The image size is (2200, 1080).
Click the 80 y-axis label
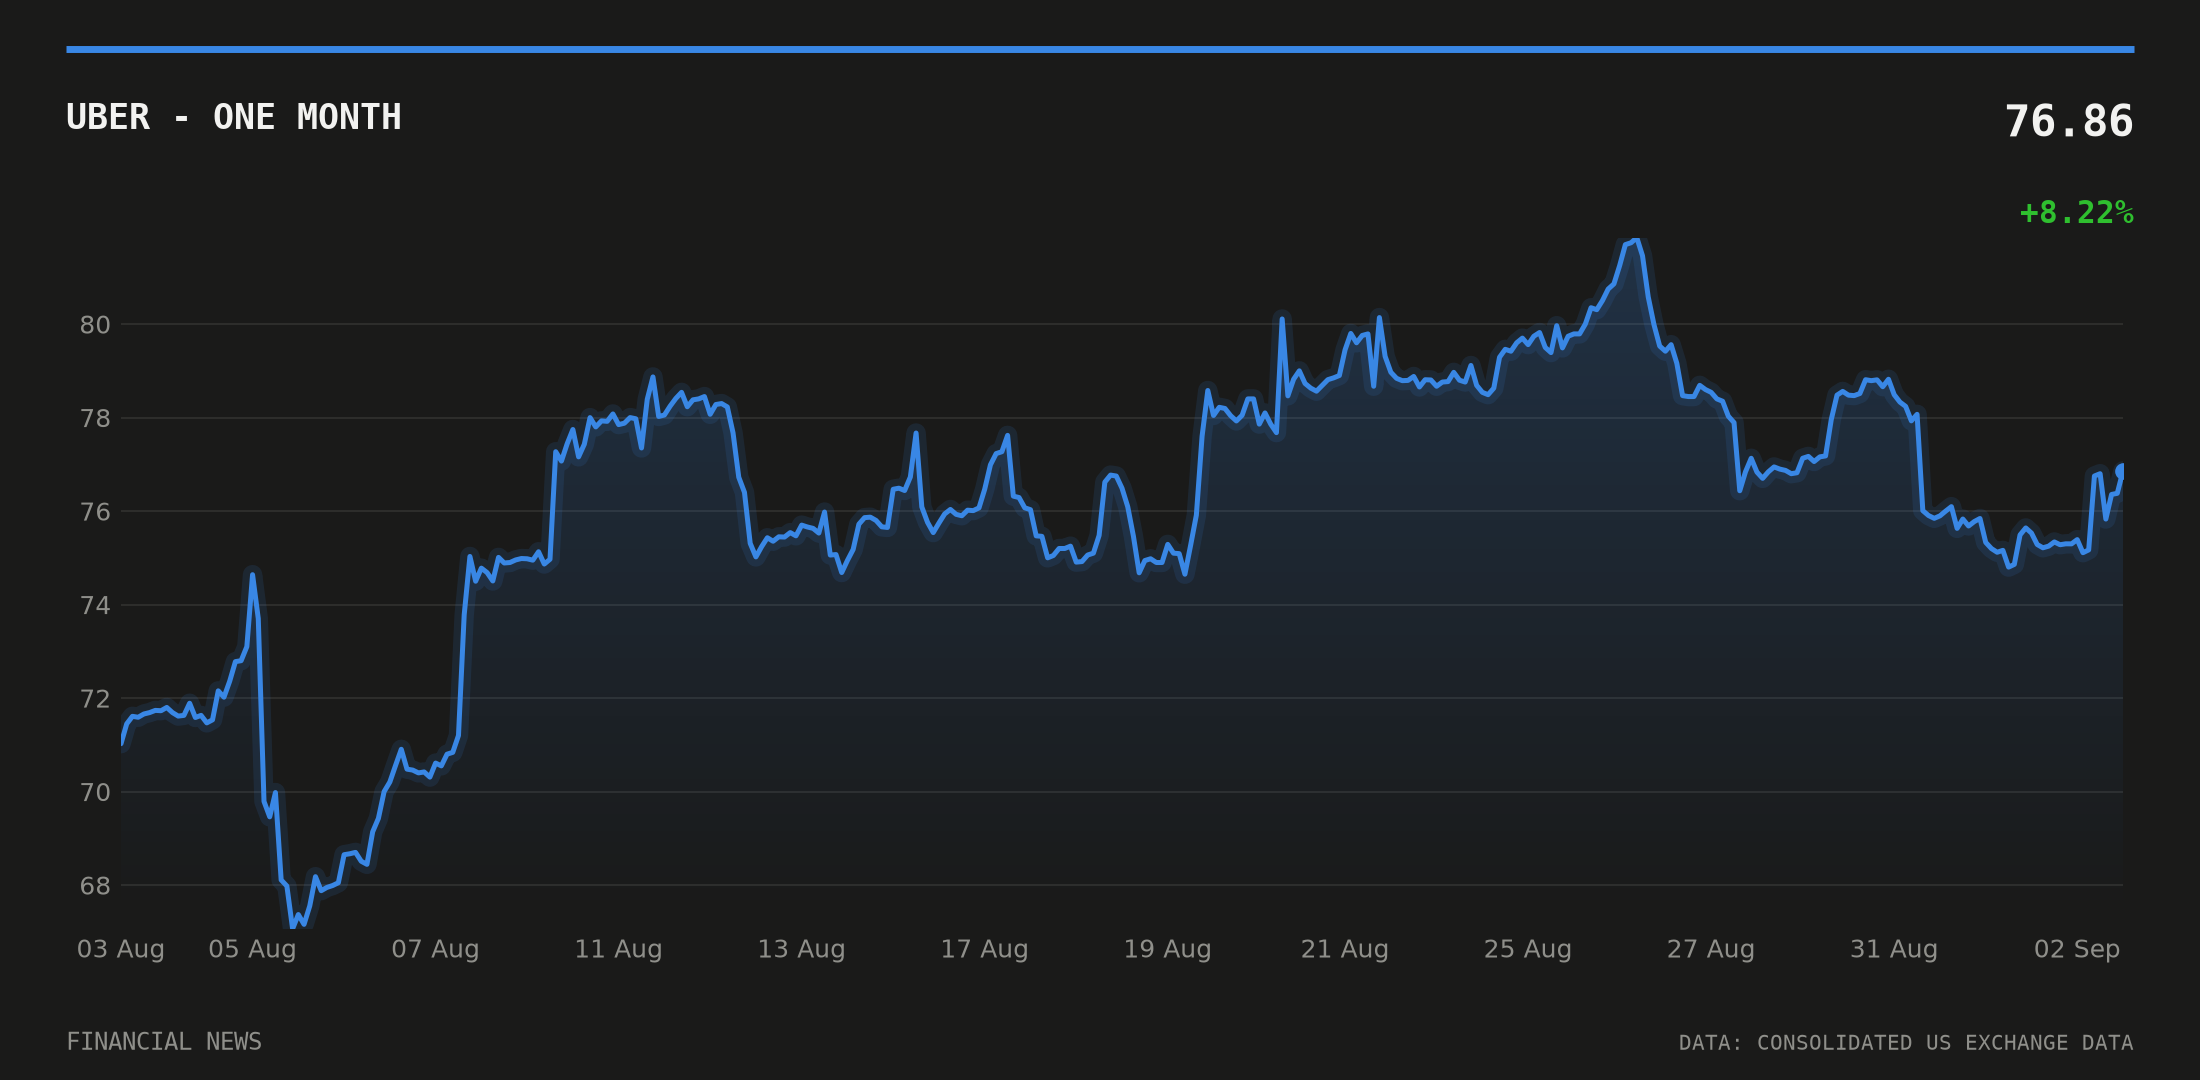(95, 325)
